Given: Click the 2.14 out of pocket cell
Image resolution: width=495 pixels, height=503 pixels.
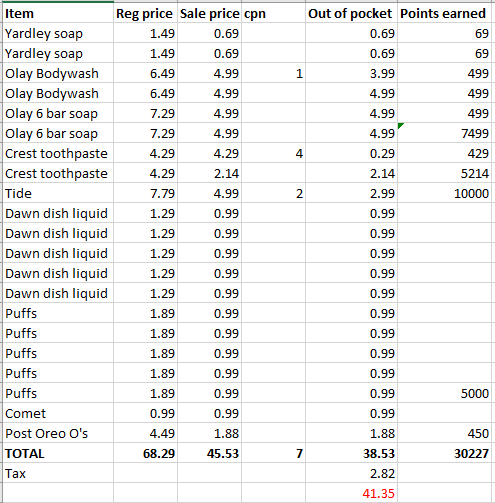Looking at the screenshot, I should coord(351,173).
